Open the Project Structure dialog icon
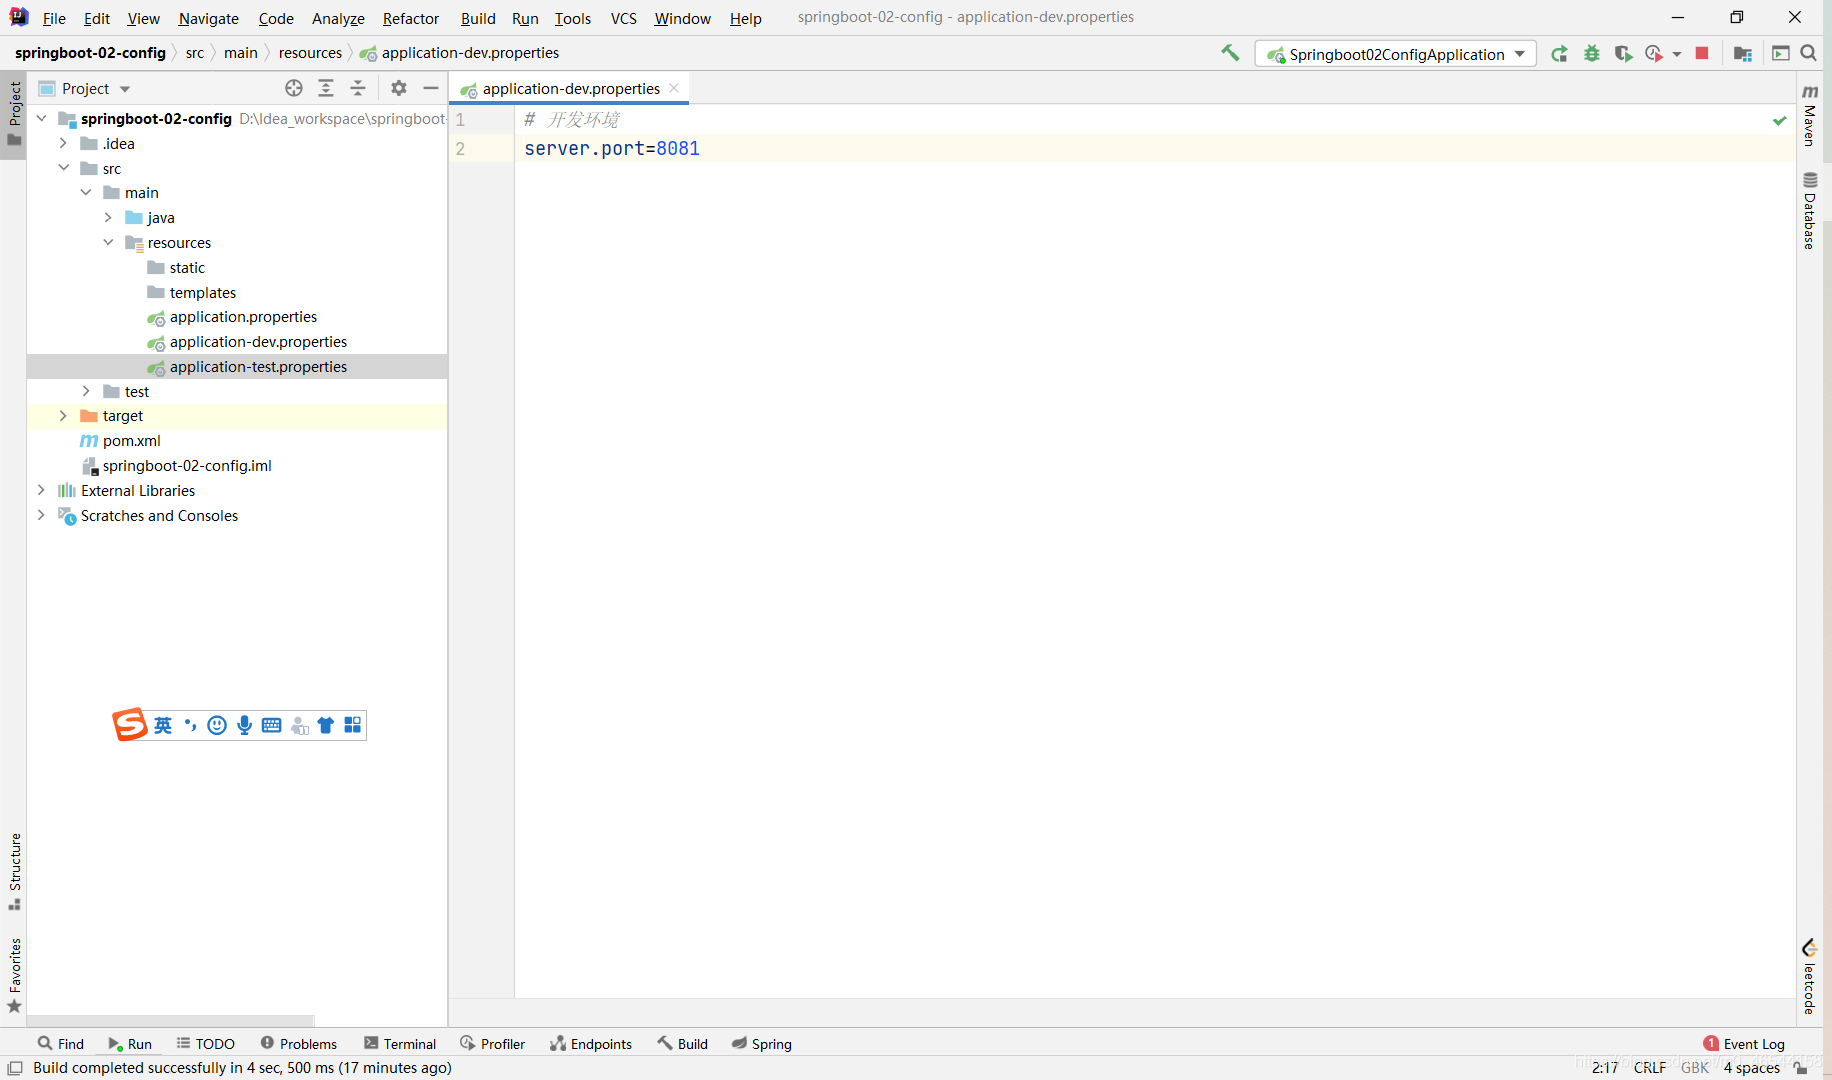 [1743, 54]
